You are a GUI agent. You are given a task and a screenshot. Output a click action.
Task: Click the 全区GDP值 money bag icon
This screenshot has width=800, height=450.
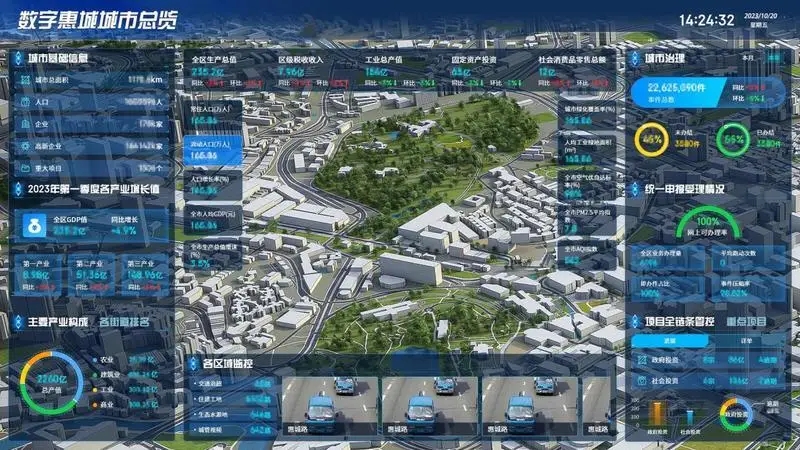click(35, 227)
